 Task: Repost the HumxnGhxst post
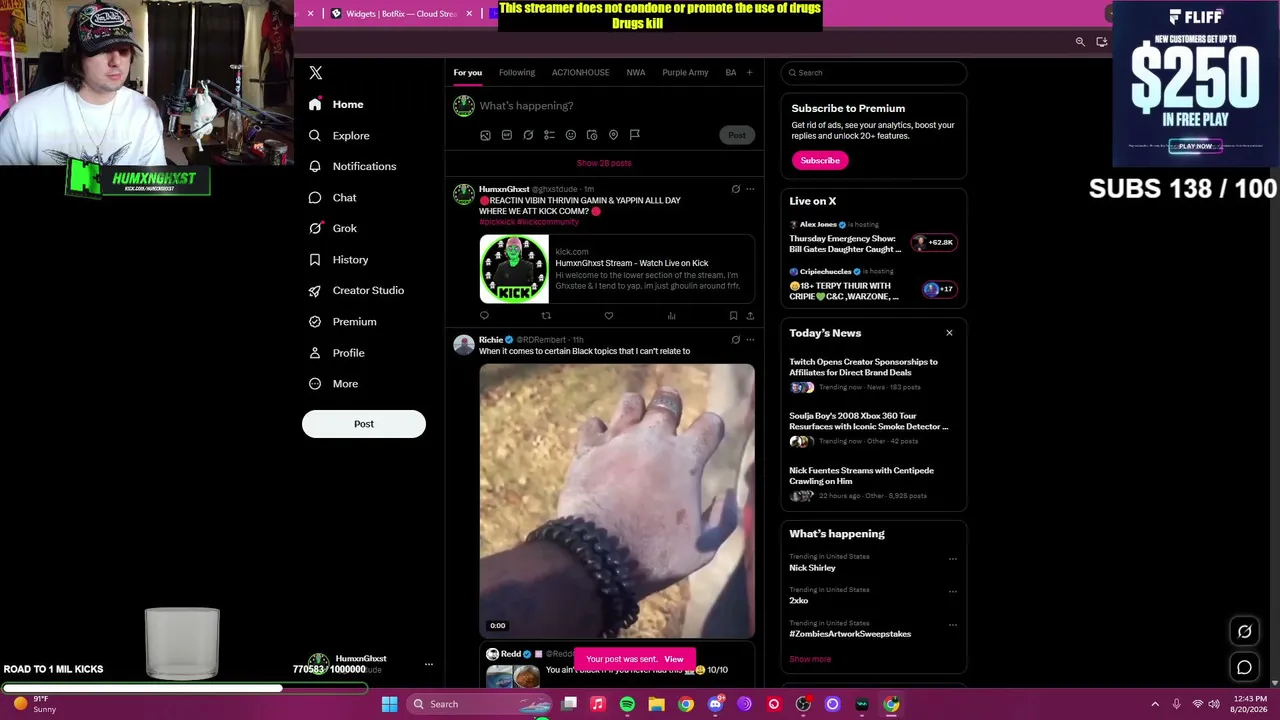tap(546, 316)
